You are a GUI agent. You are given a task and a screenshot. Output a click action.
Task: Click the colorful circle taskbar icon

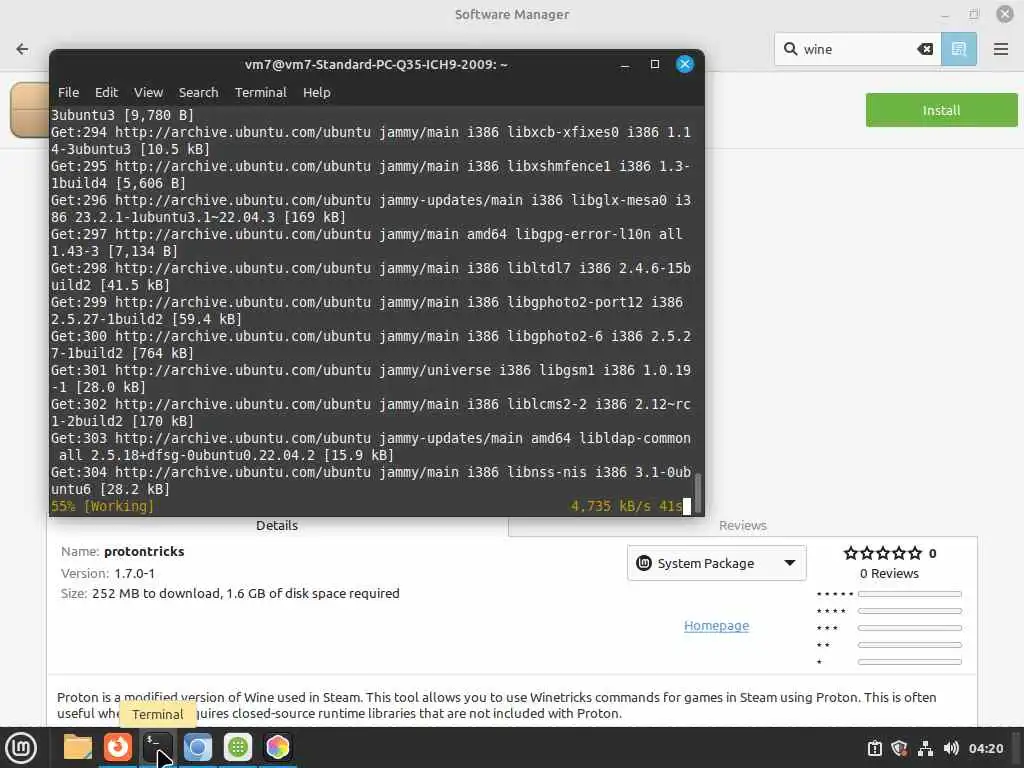(278, 747)
